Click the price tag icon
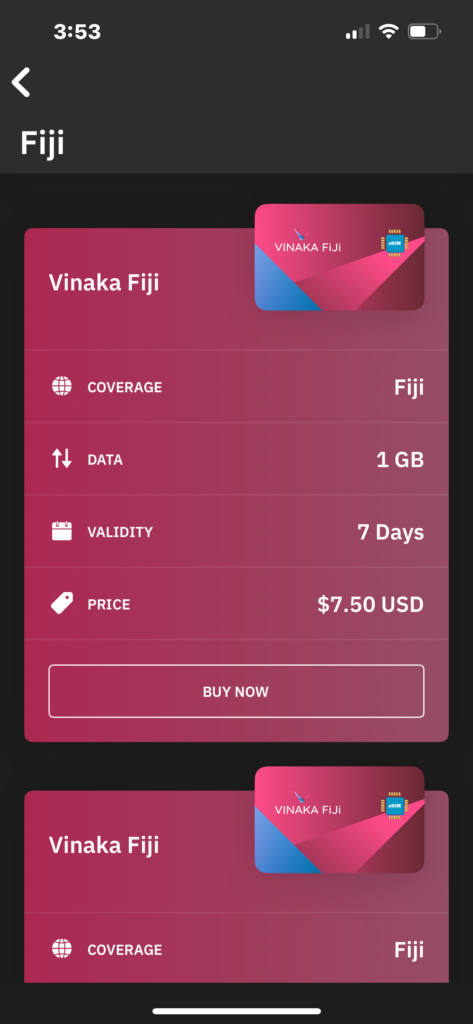Viewport: 473px width, 1024px height. (x=61, y=603)
